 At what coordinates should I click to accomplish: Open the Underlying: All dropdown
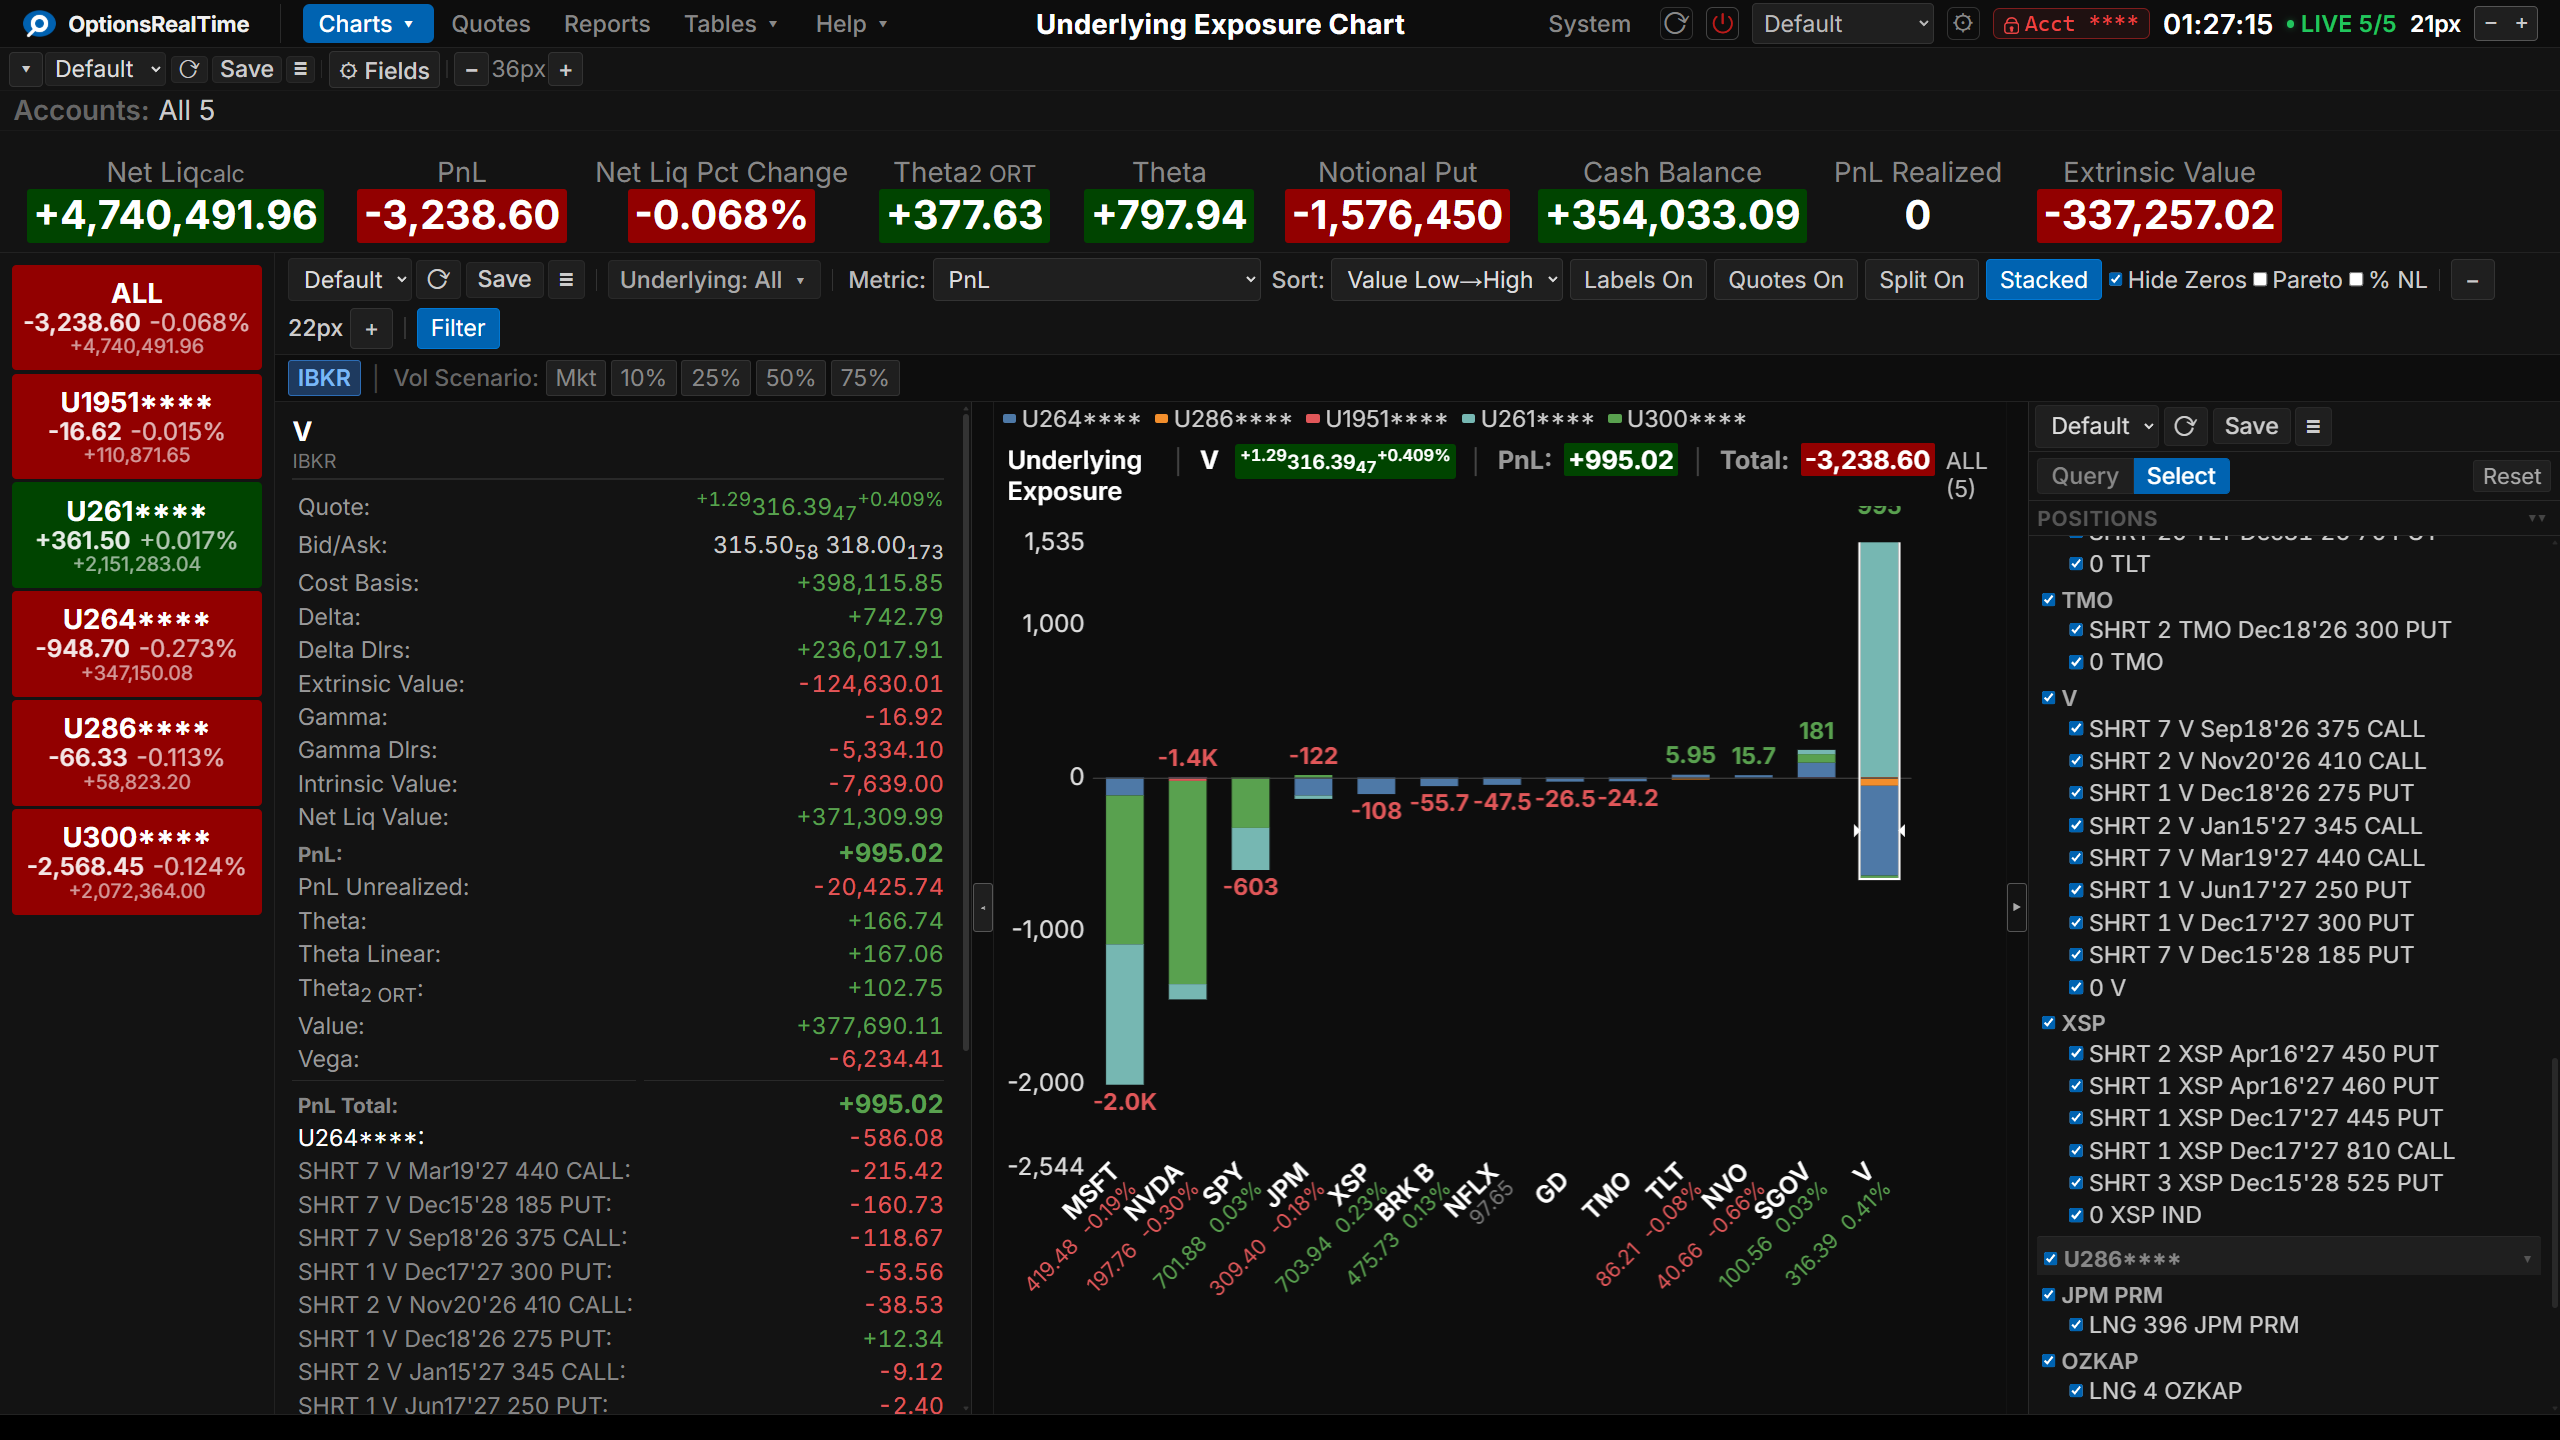click(x=713, y=280)
